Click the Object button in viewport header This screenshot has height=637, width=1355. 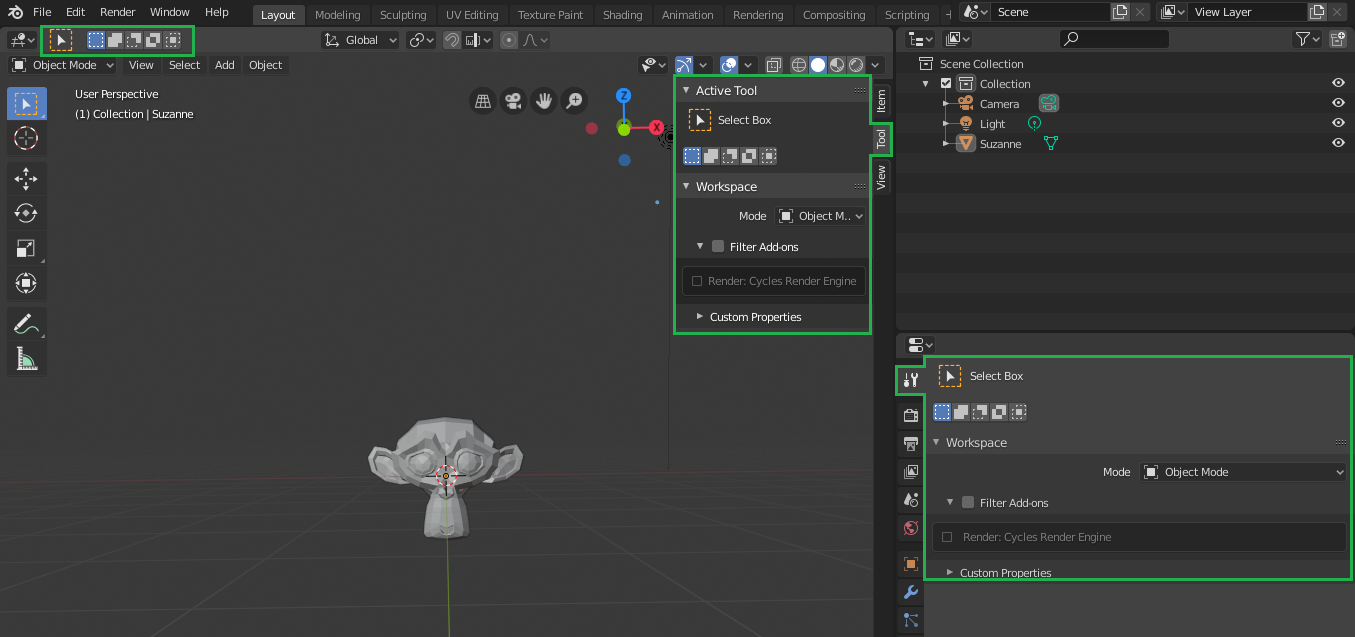(266, 65)
